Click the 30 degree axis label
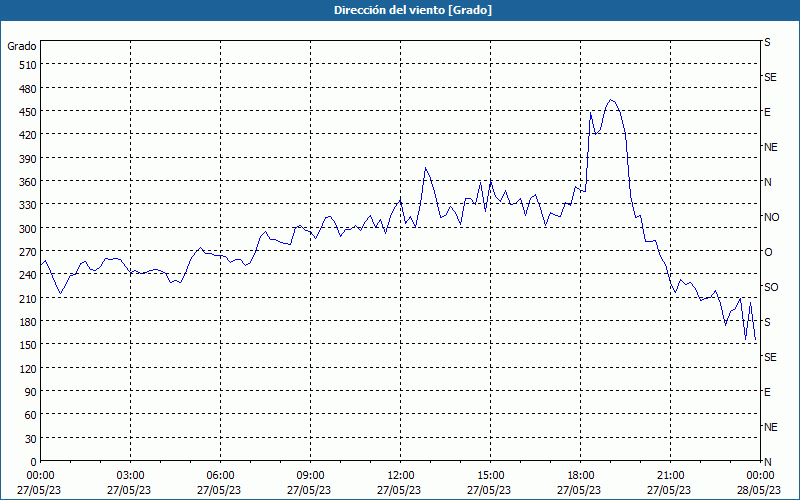This screenshot has width=800, height=500. [31, 439]
